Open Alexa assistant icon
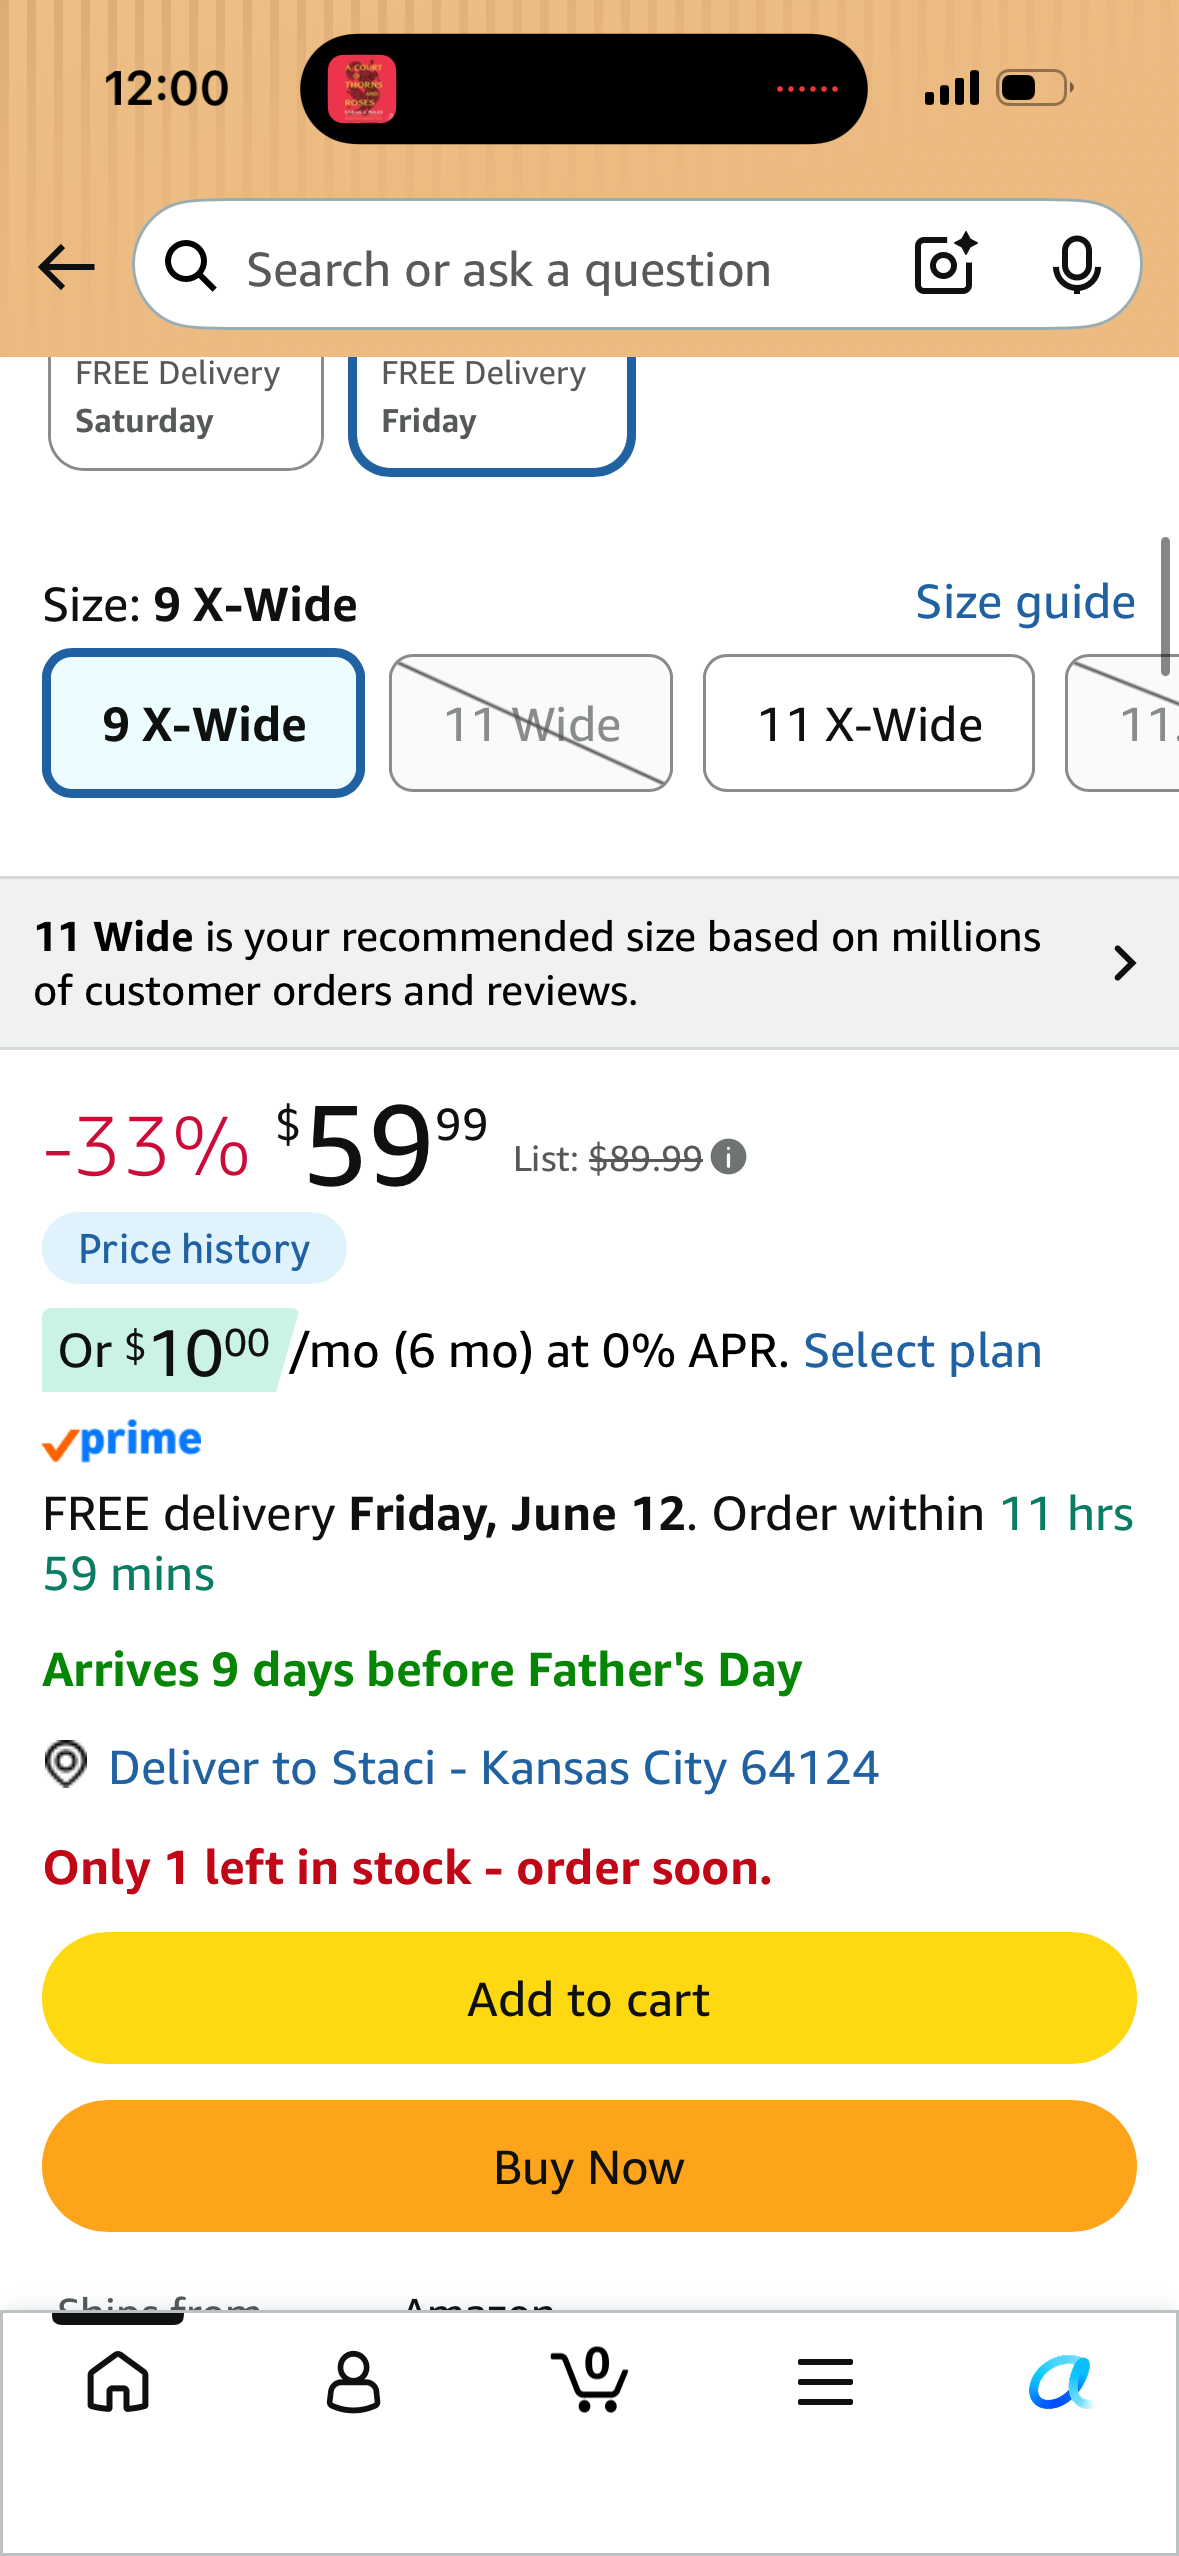 pos(1061,2381)
